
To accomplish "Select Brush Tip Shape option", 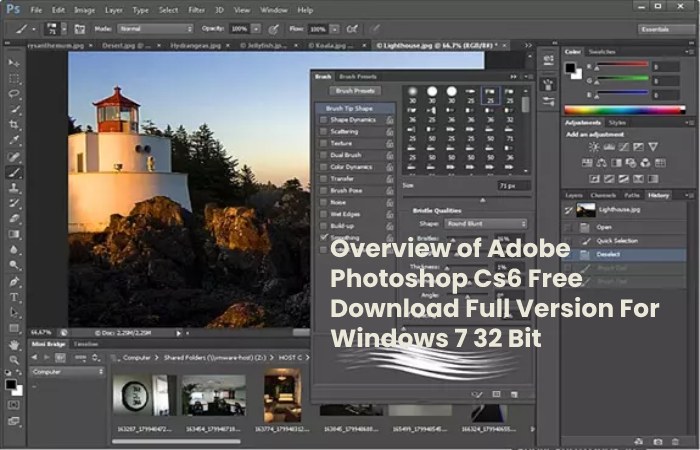I will pos(355,108).
